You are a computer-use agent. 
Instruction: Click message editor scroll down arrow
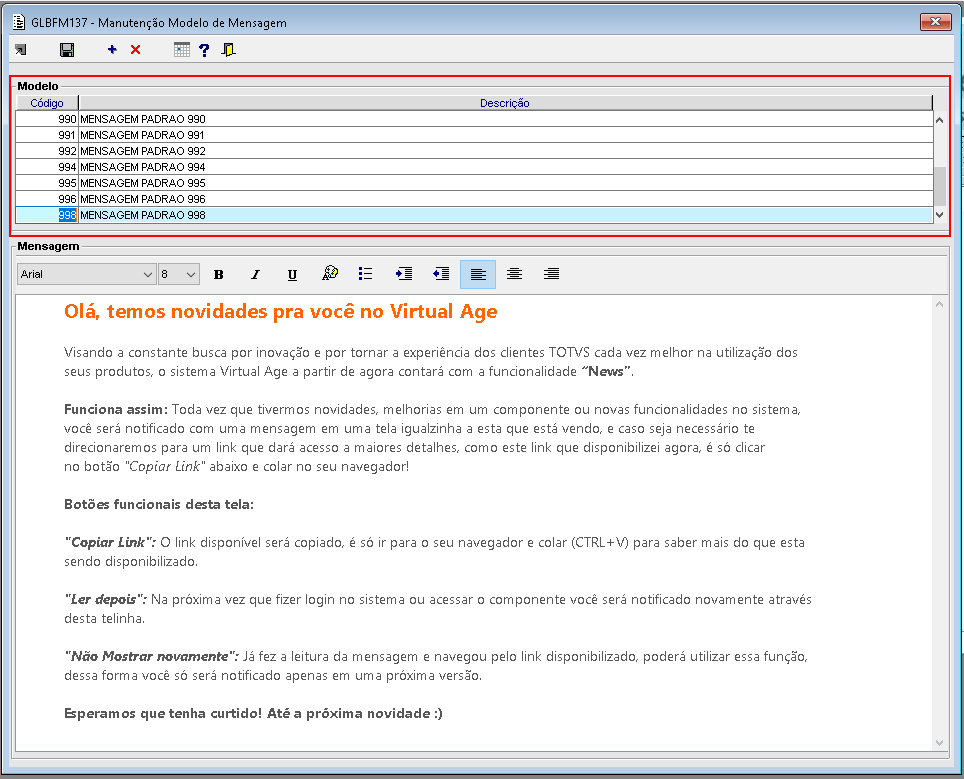pyautogui.click(x=939, y=743)
